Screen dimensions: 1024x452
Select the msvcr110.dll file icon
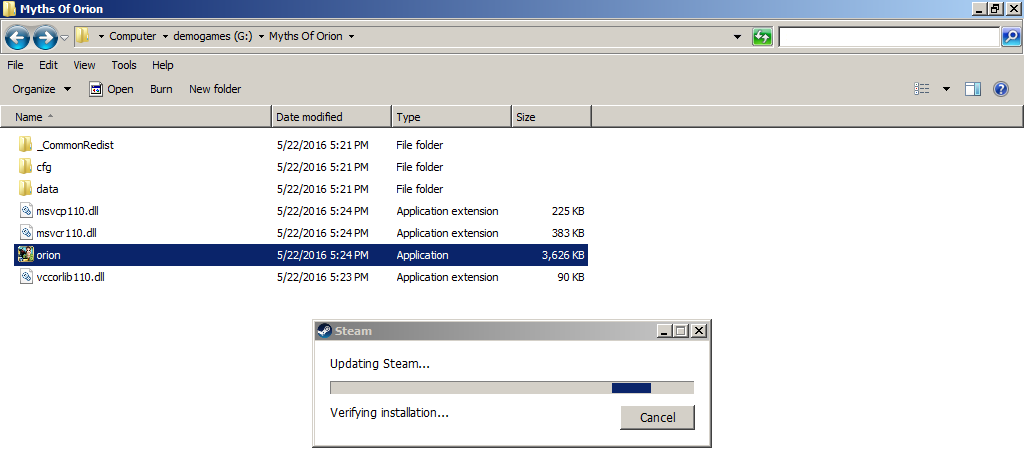[26, 233]
